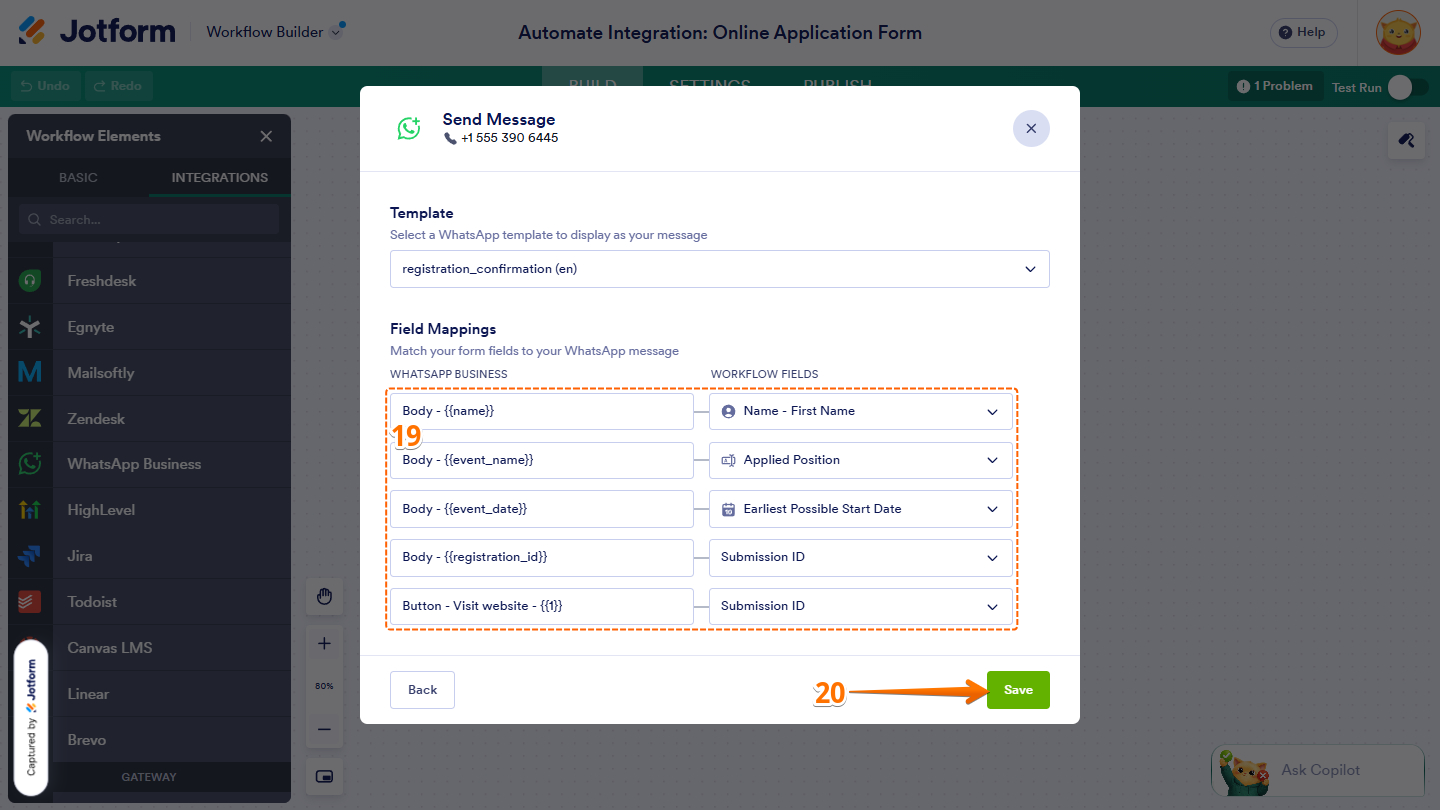Open the Help button
The image size is (1440, 810).
(1303, 32)
